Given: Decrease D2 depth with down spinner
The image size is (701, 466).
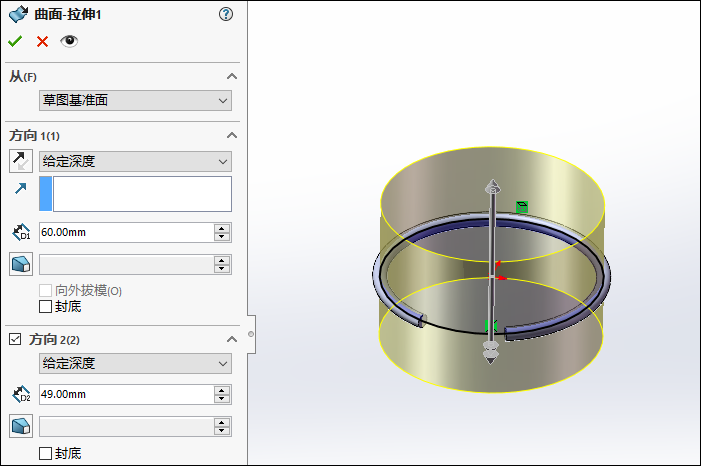Looking at the screenshot, I should 222,399.
